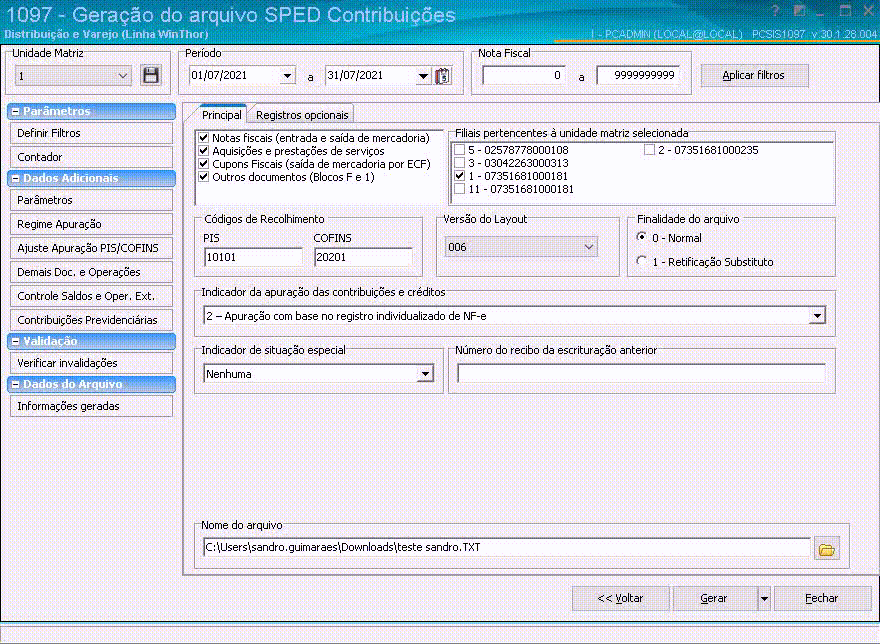Click Aplicar filtros button

pyautogui.click(x=754, y=75)
